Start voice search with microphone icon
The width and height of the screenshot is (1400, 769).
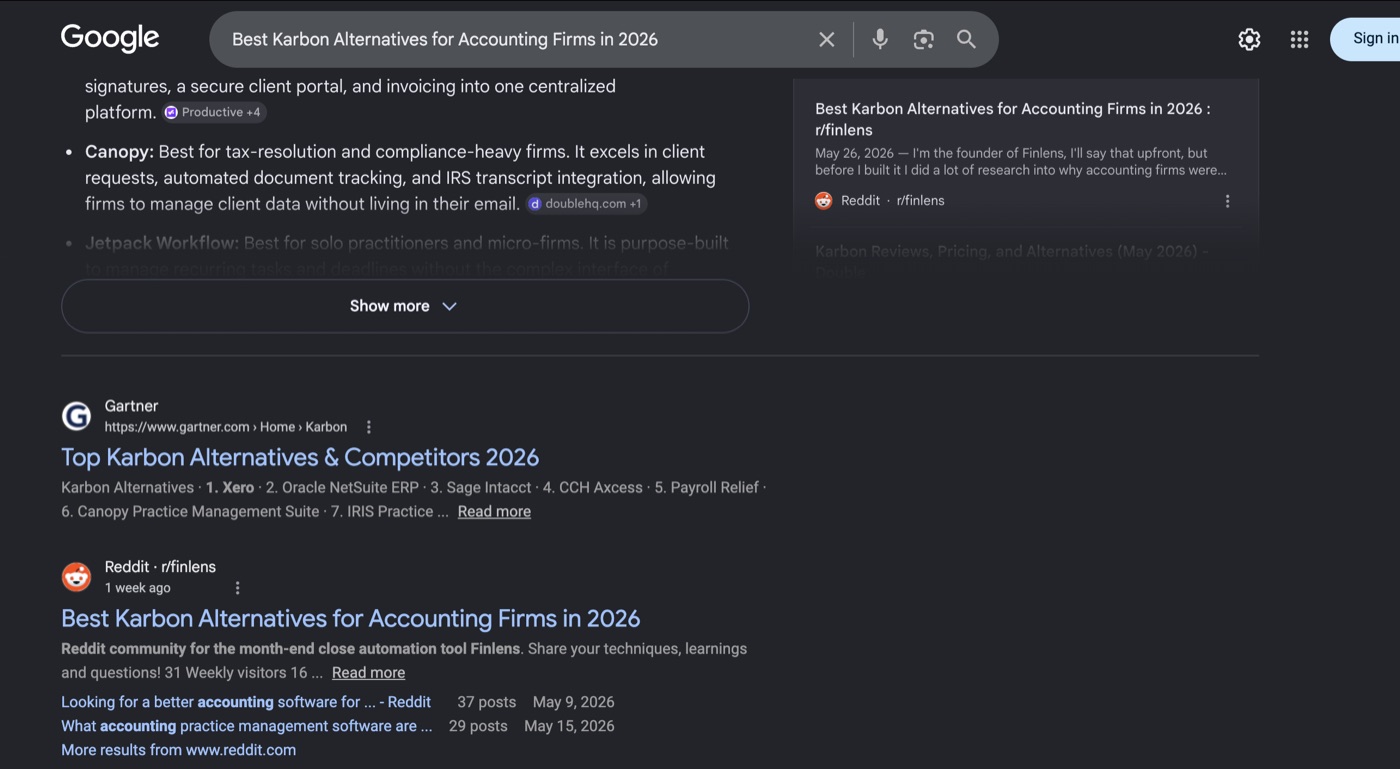click(880, 39)
